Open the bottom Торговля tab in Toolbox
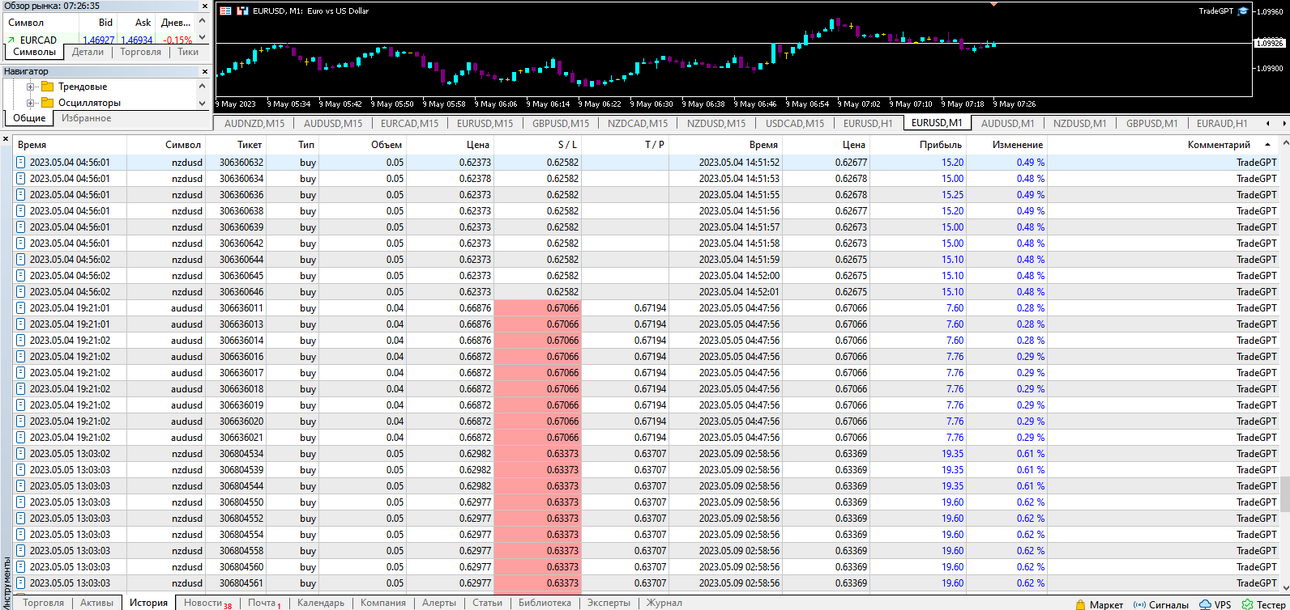Screen dimensions: 1290x610 [43, 603]
